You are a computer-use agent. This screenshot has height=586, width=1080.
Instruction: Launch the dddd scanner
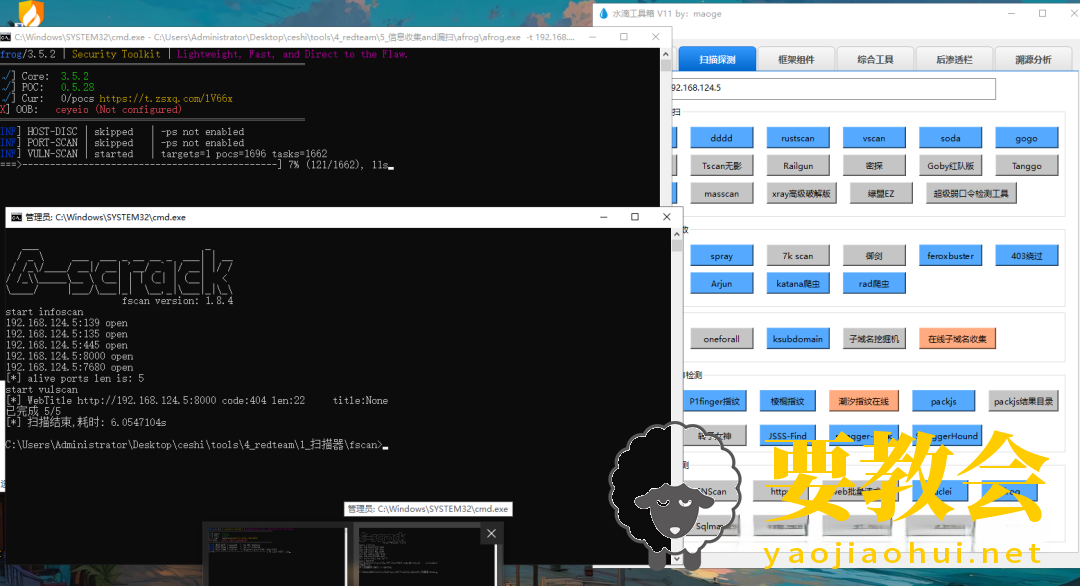coord(721,138)
